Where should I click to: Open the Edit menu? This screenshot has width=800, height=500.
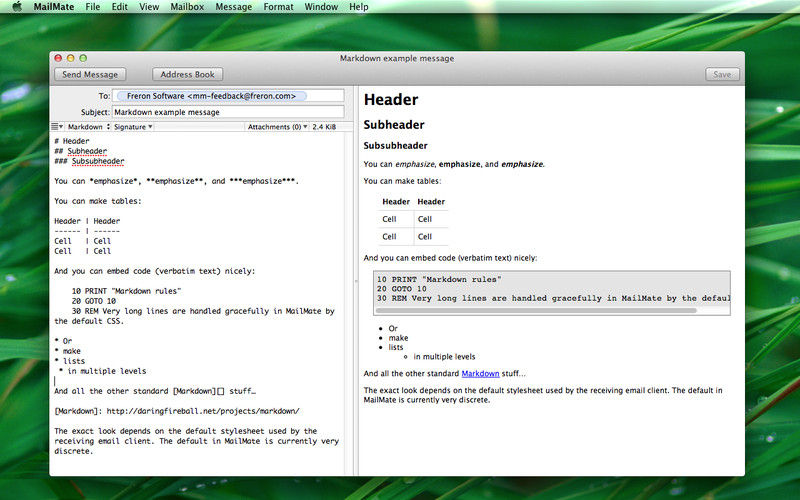[120, 7]
